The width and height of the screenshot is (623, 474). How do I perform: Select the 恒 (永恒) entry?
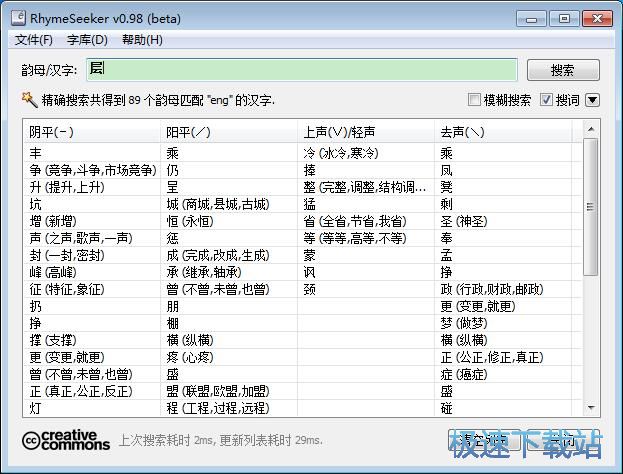[190, 221]
